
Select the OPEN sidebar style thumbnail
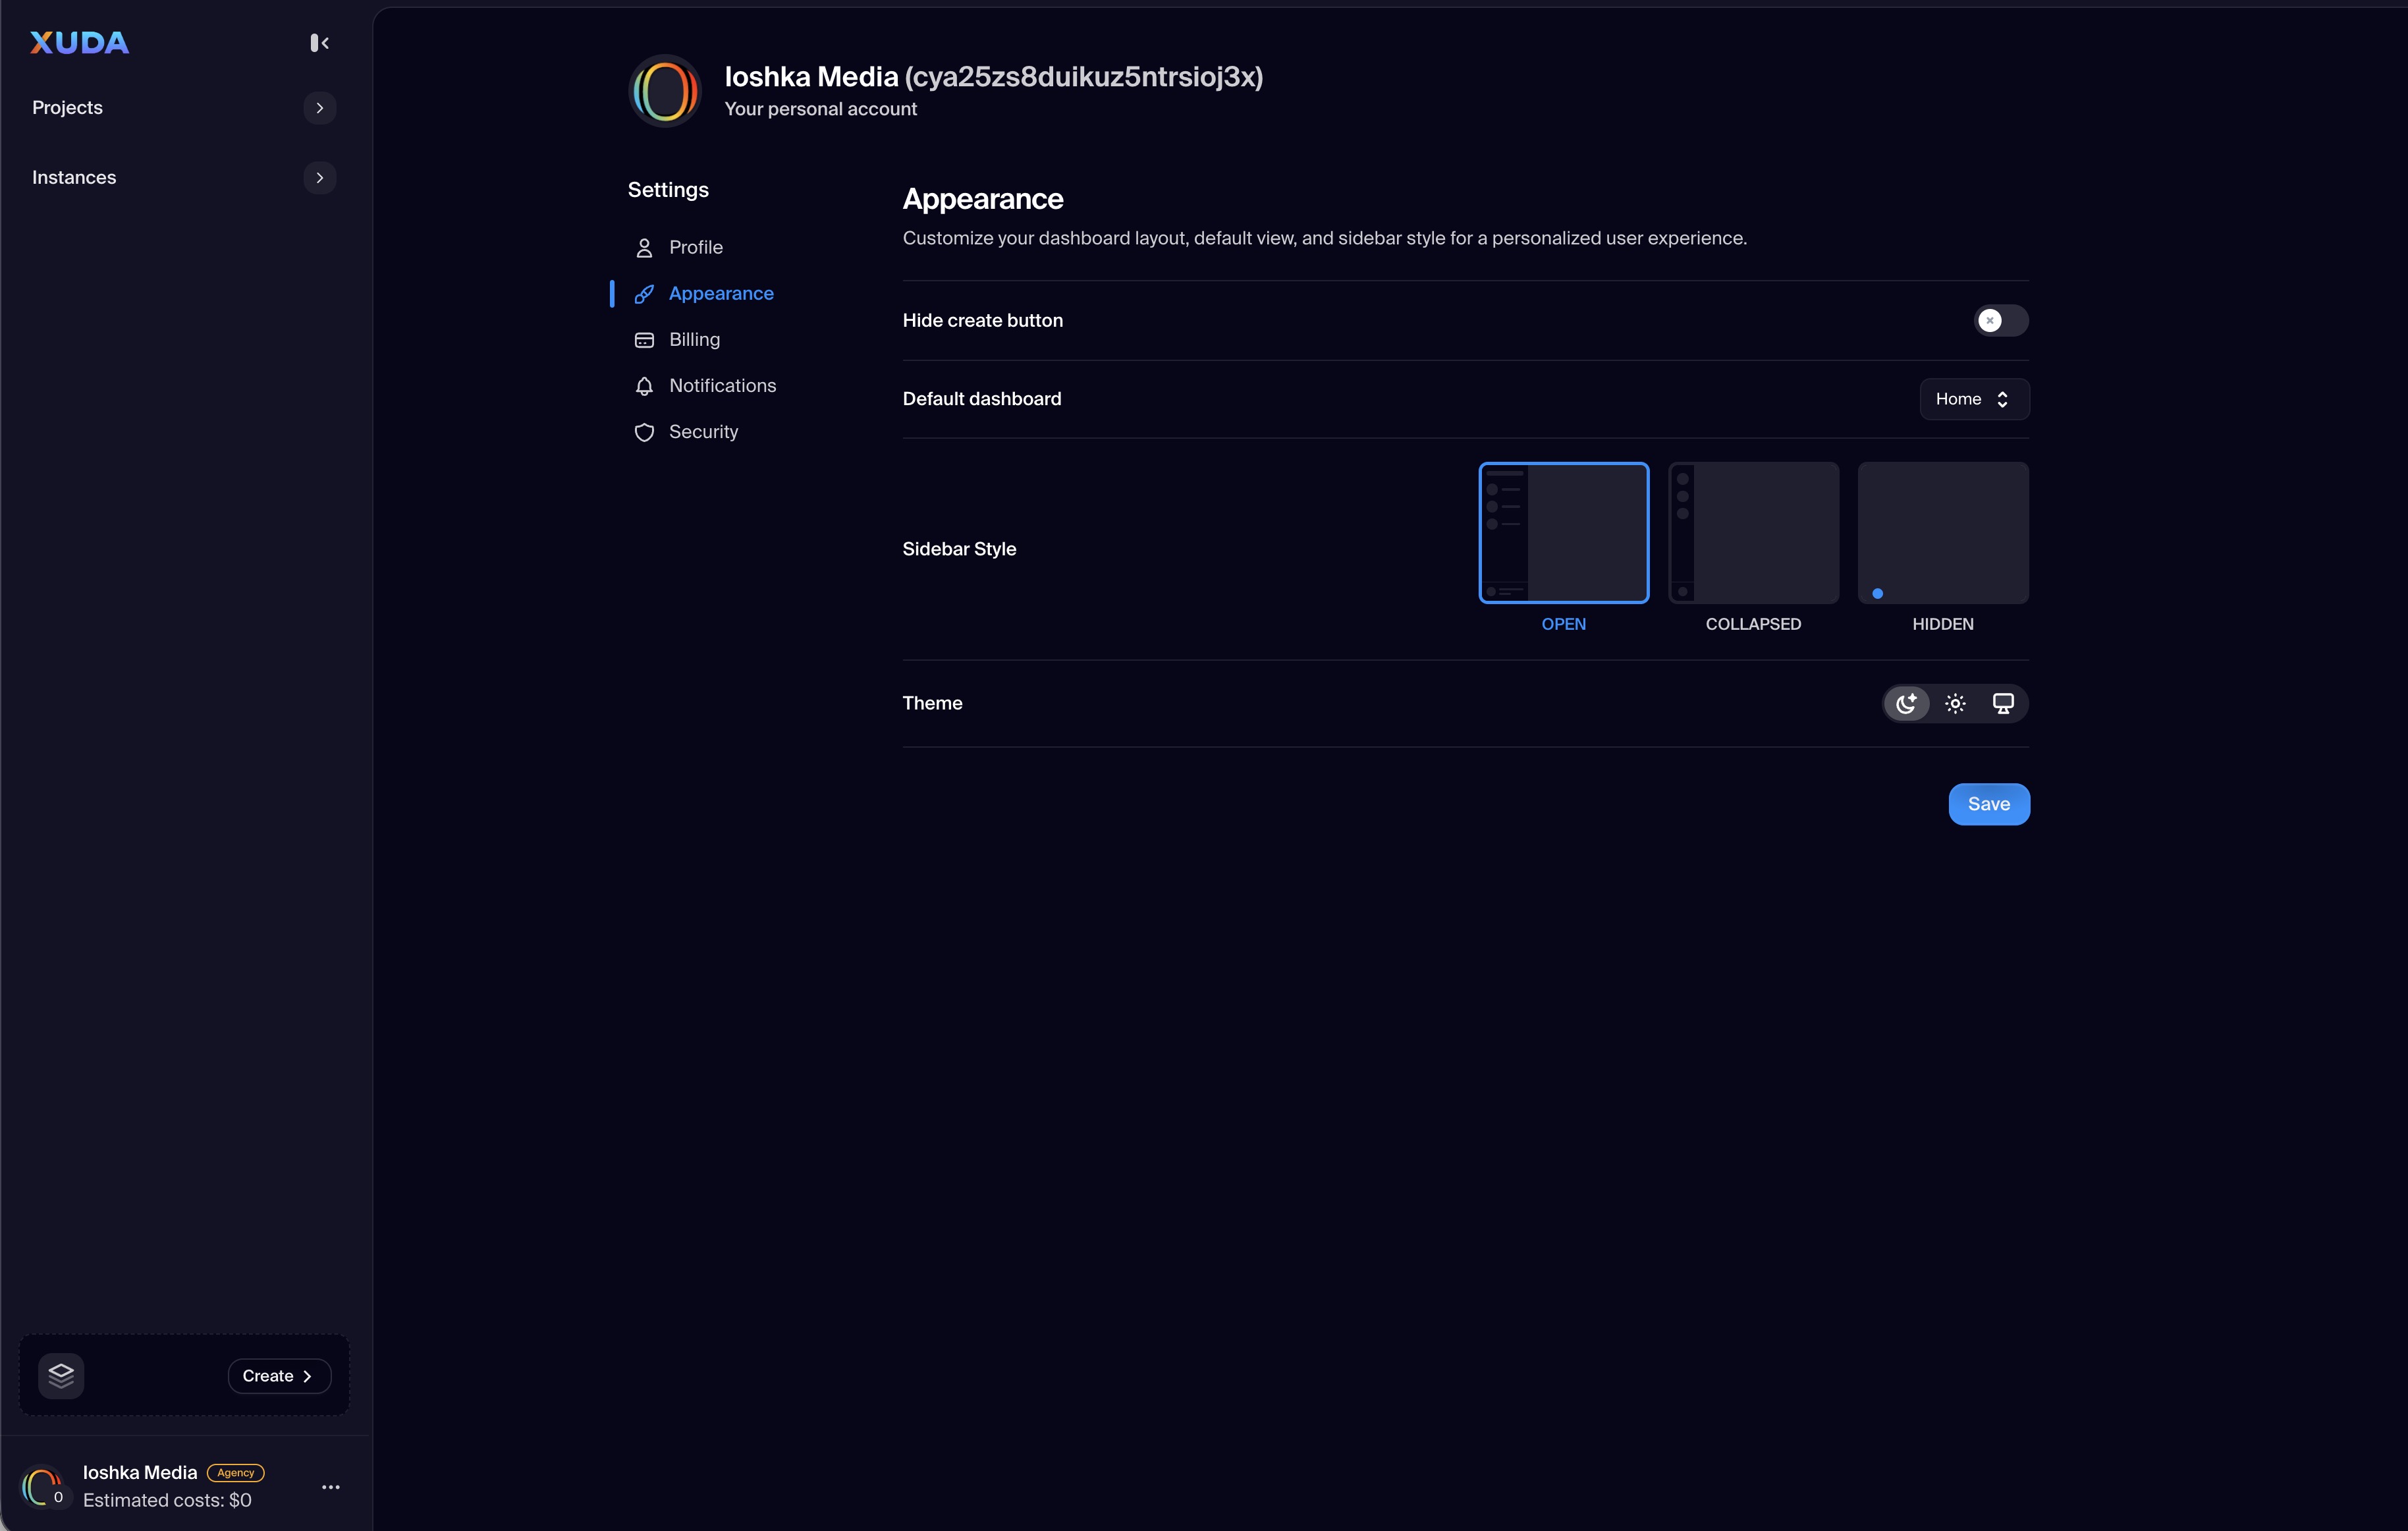[1563, 533]
